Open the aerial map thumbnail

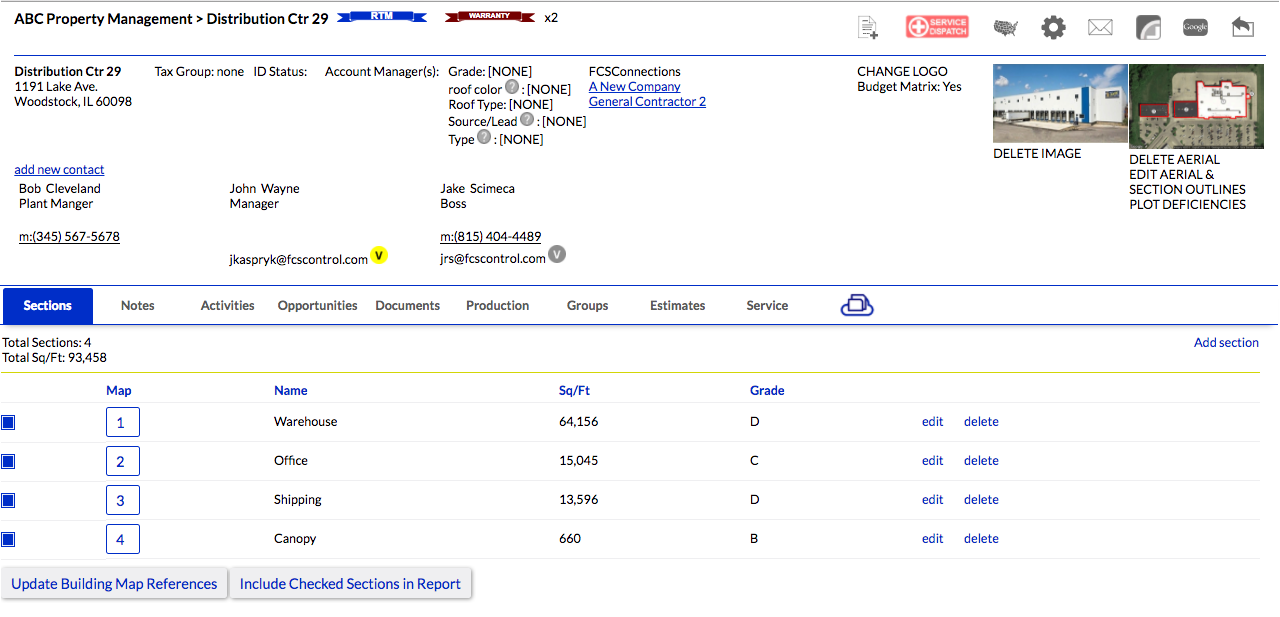coord(1189,106)
